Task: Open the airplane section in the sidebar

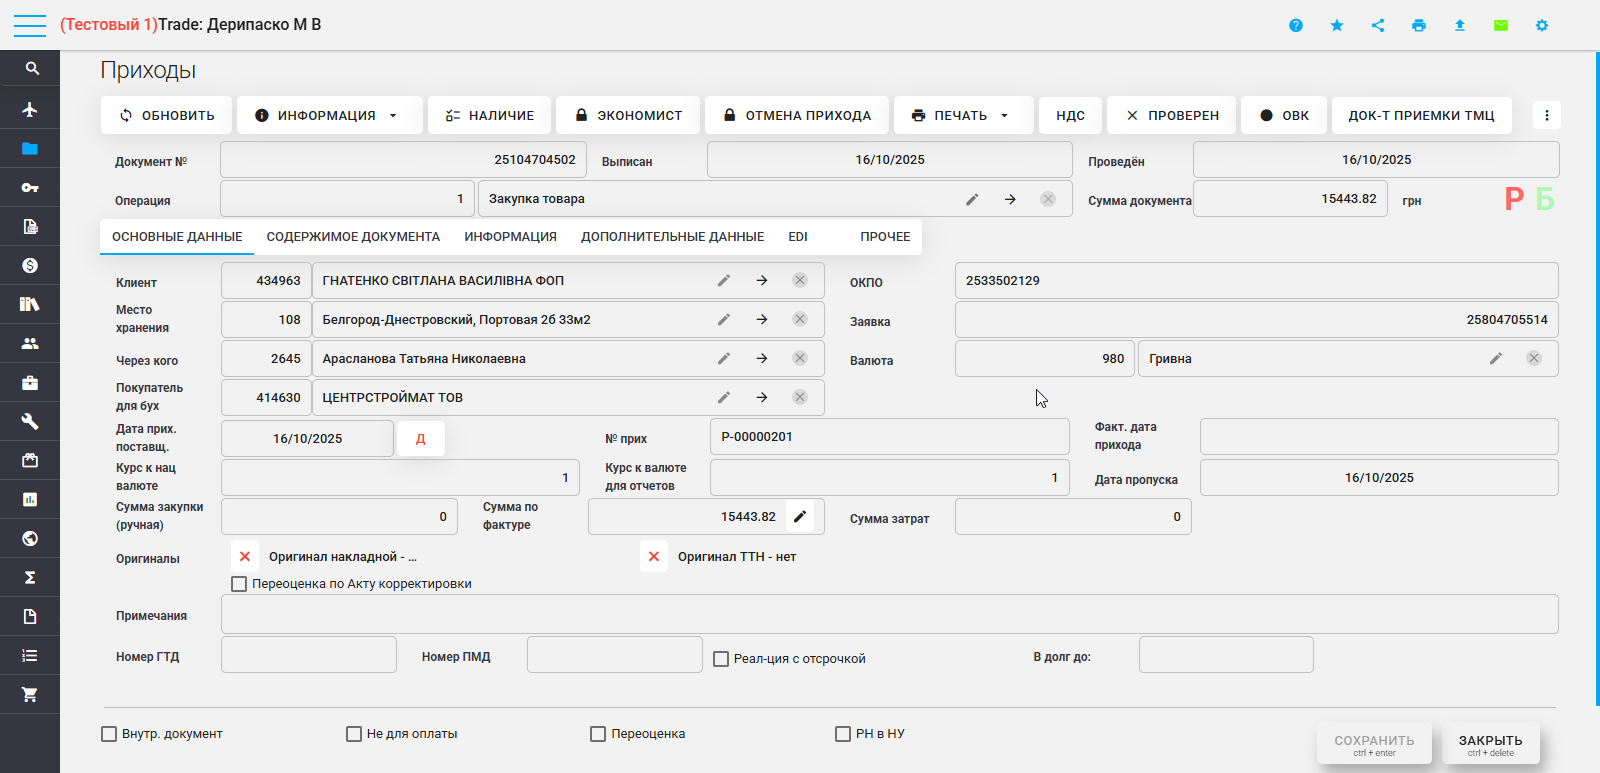Action: click(x=30, y=109)
